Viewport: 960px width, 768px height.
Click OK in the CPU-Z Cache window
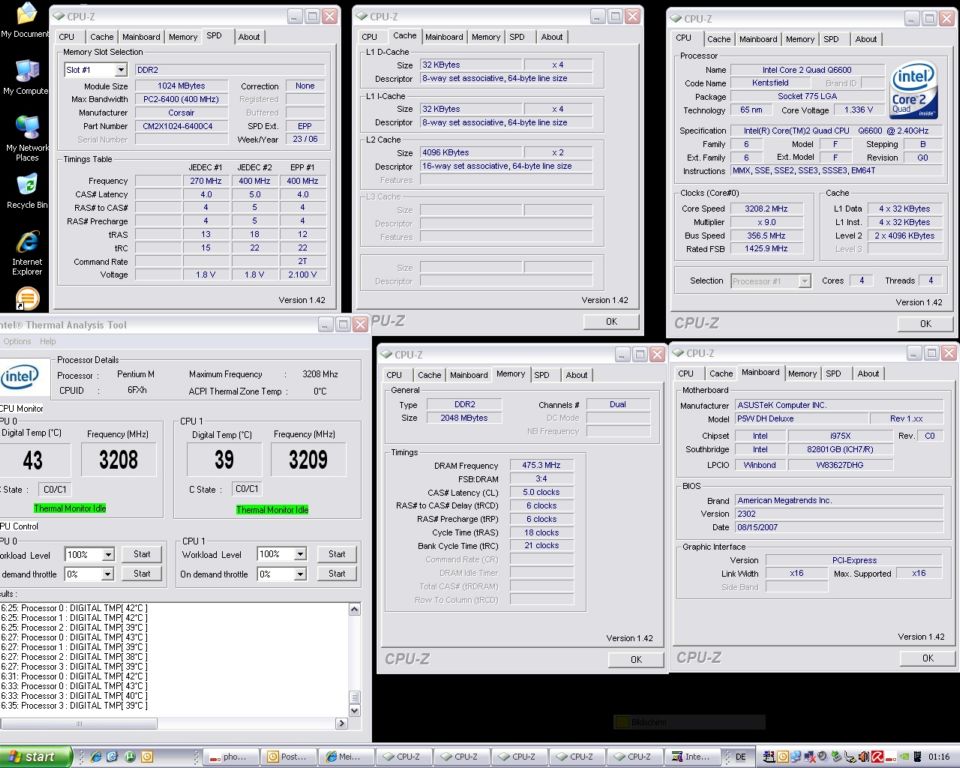coord(611,322)
